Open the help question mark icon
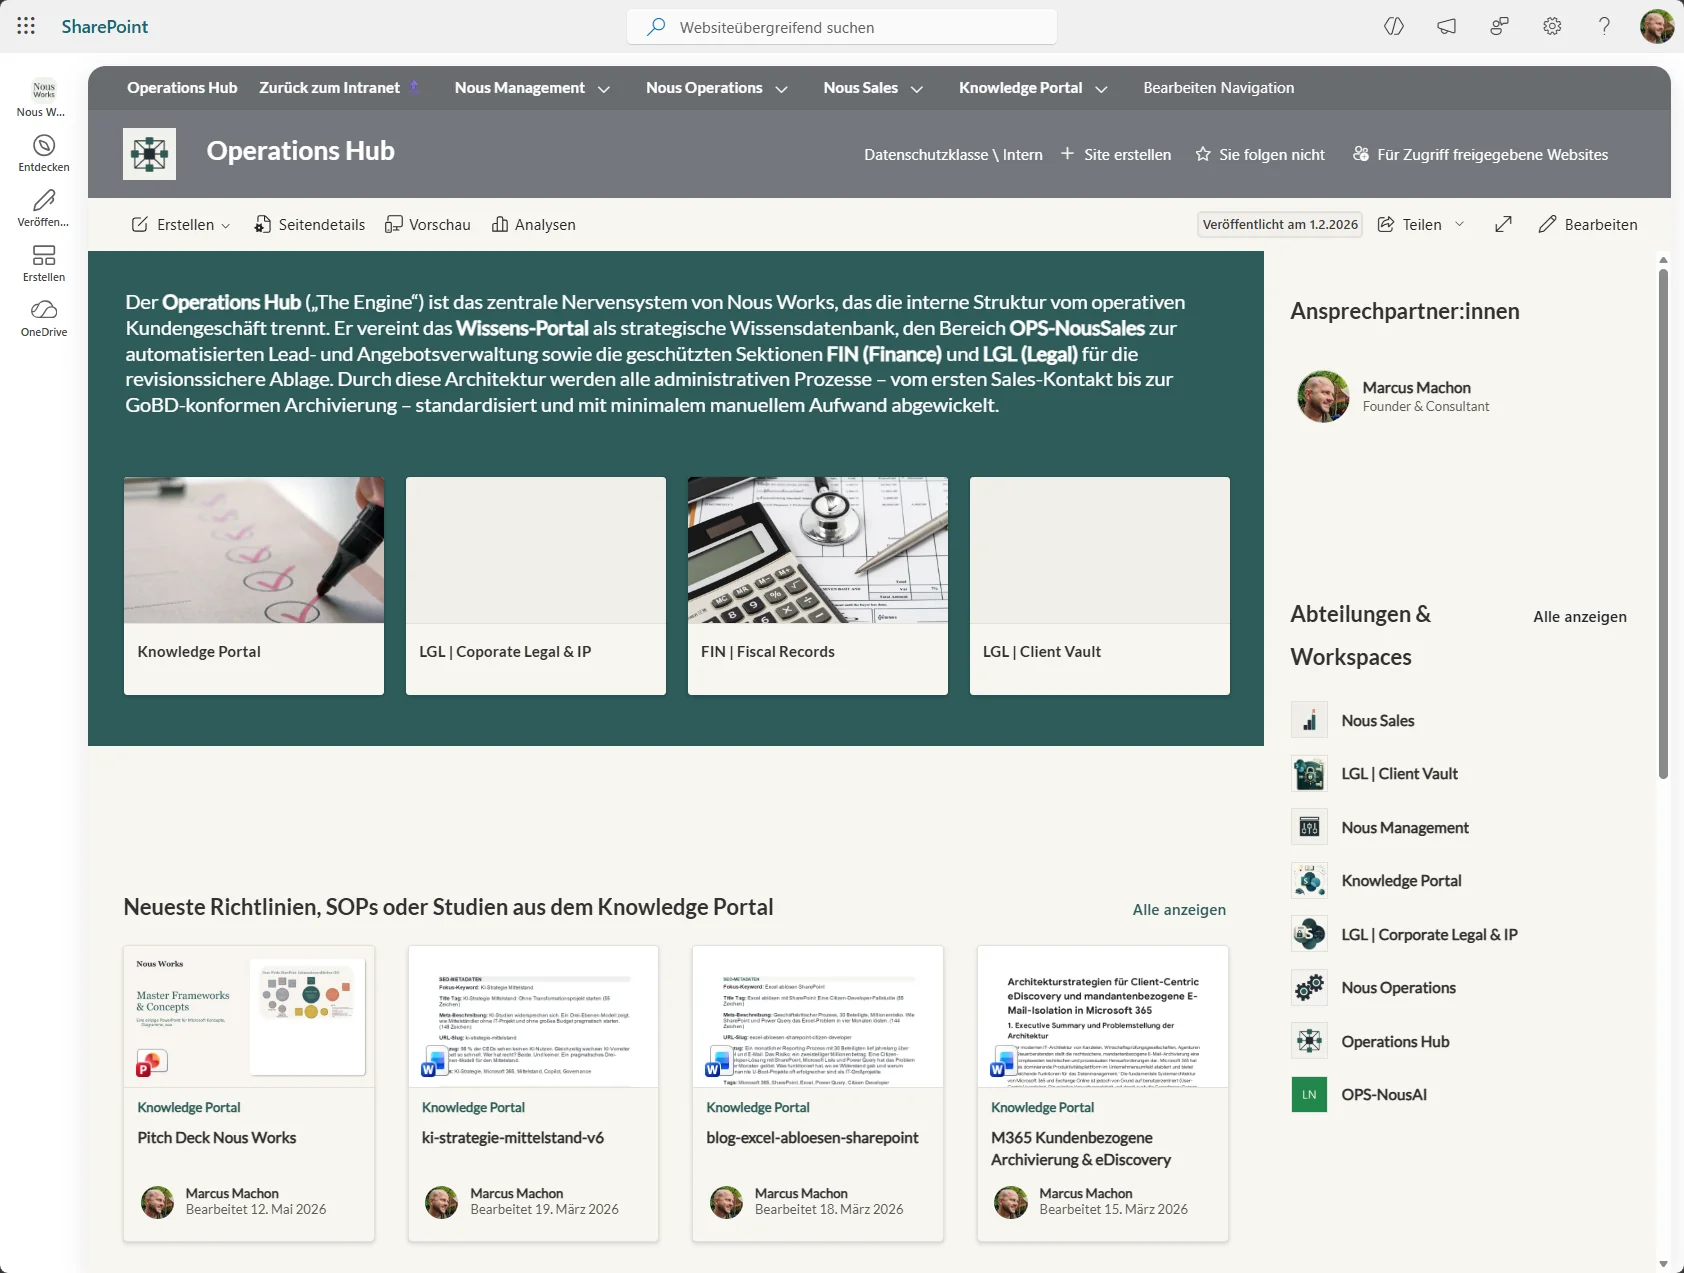1684x1273 pixels. (1604, 27)
